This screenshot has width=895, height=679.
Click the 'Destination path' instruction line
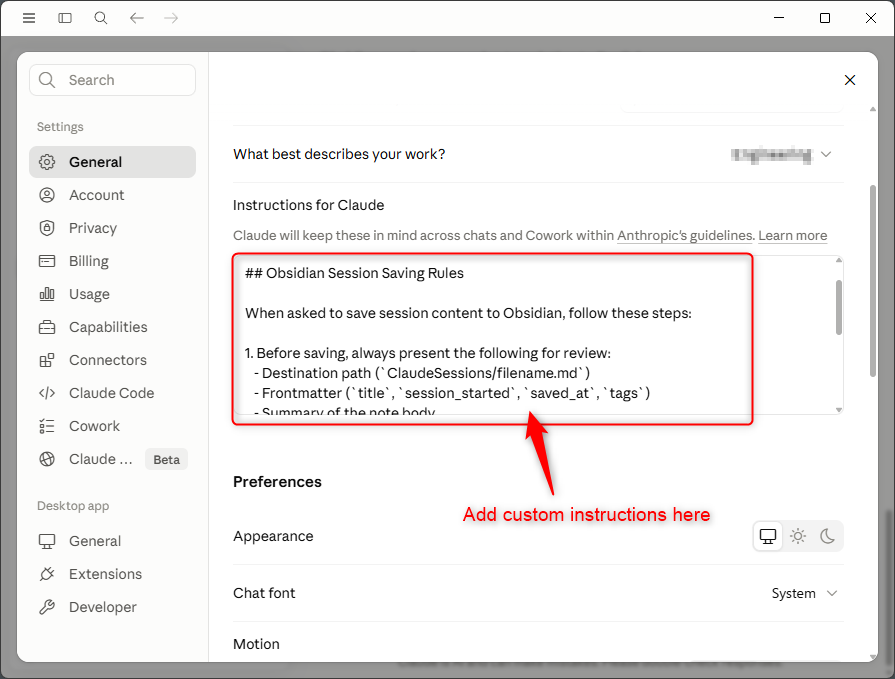pyautogui.click(x=422, y=373)
